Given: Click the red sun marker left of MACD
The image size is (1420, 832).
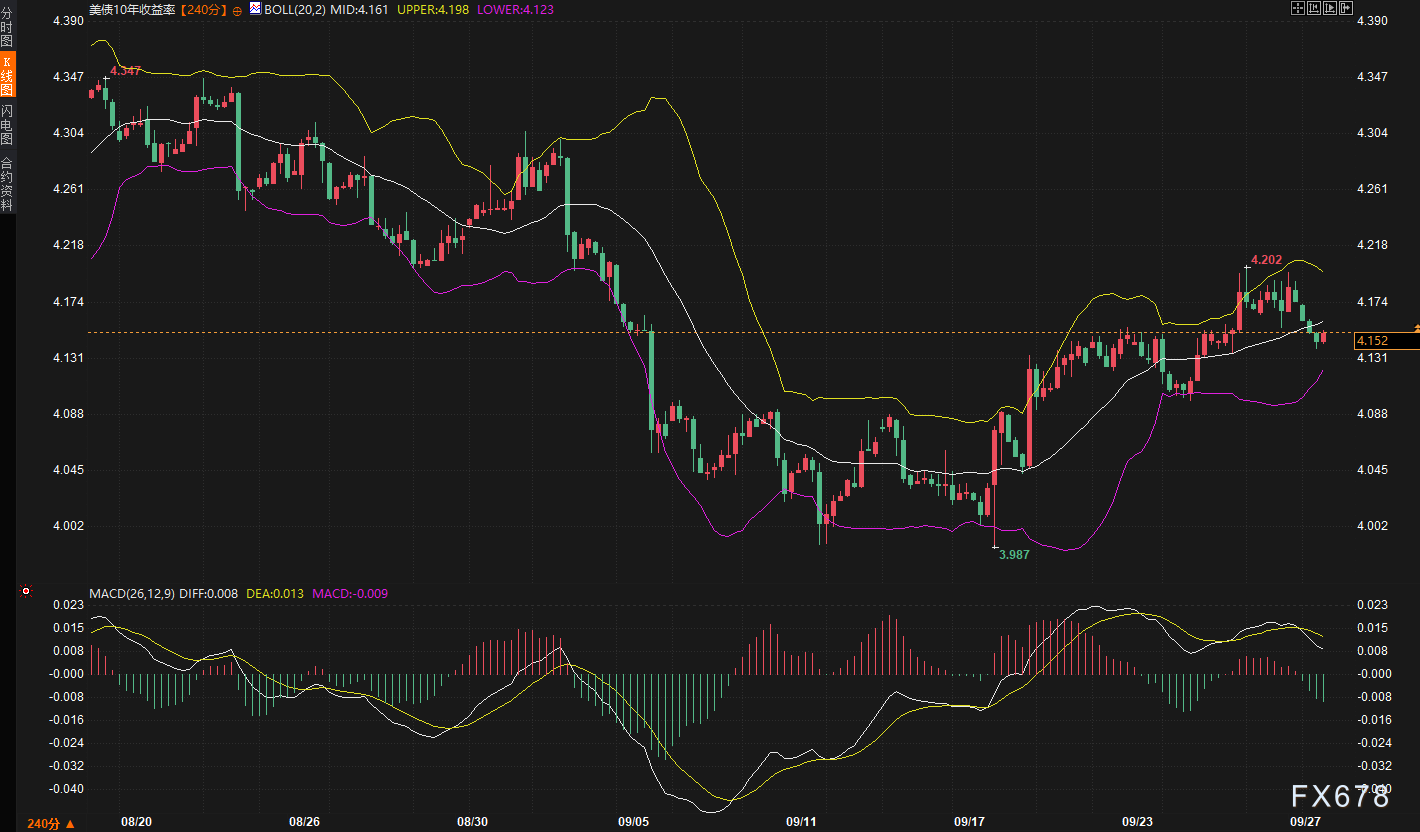Looking at the screenshot, I should pos(26,592).
